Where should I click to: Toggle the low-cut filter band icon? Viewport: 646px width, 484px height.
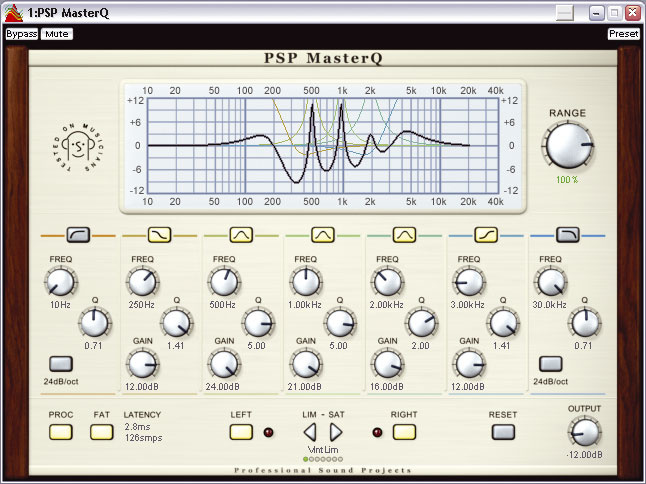point(78,235)
